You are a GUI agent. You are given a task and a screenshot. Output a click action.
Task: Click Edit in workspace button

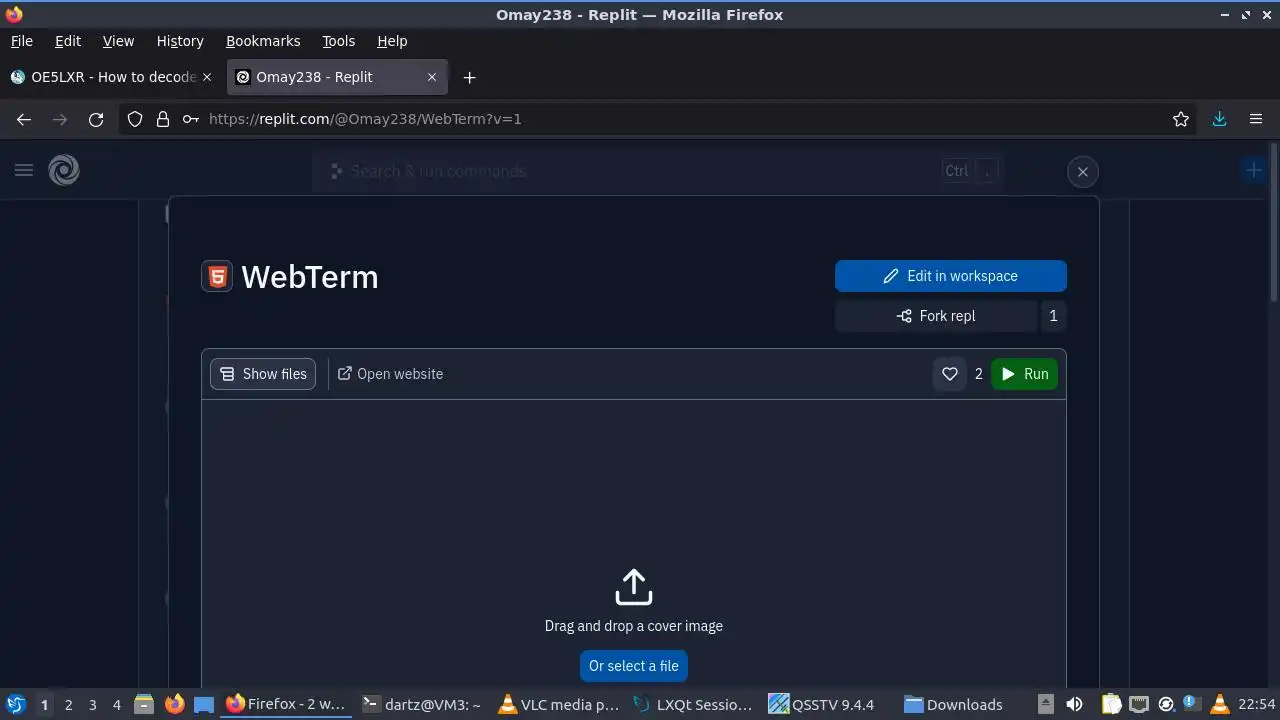pos(951,276)
